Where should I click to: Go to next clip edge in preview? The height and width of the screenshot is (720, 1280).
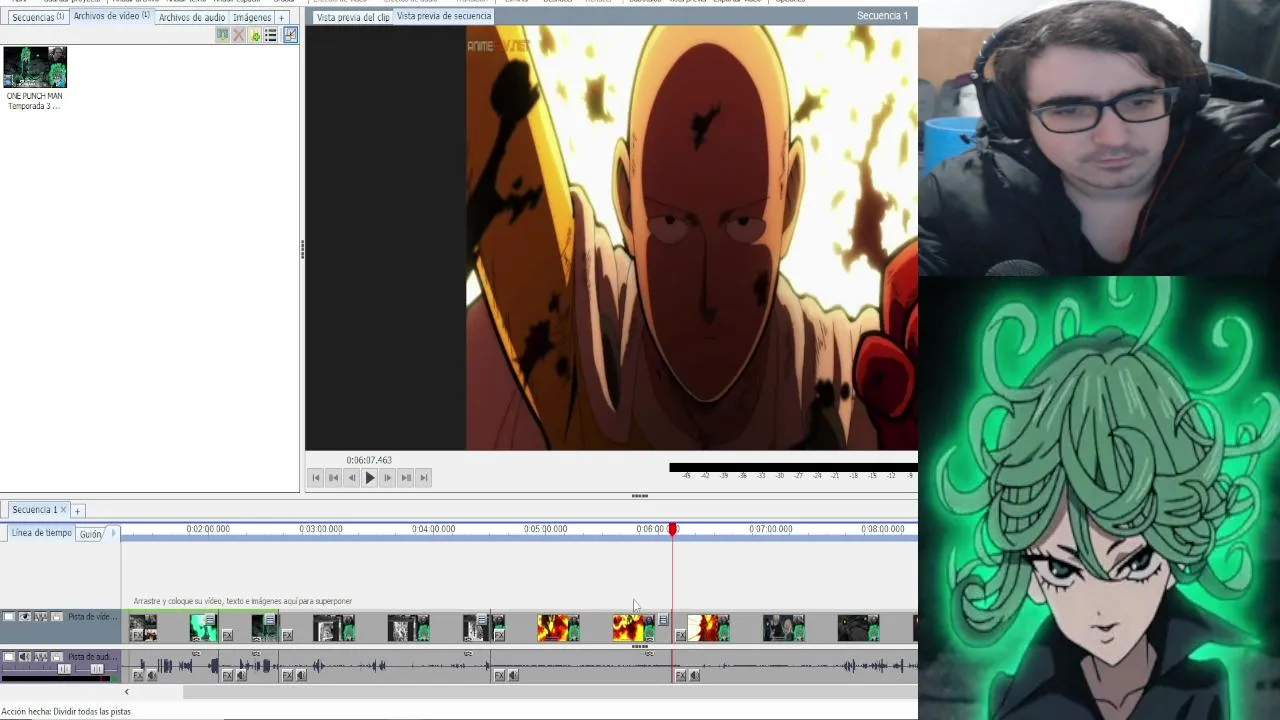click(405, 478)
